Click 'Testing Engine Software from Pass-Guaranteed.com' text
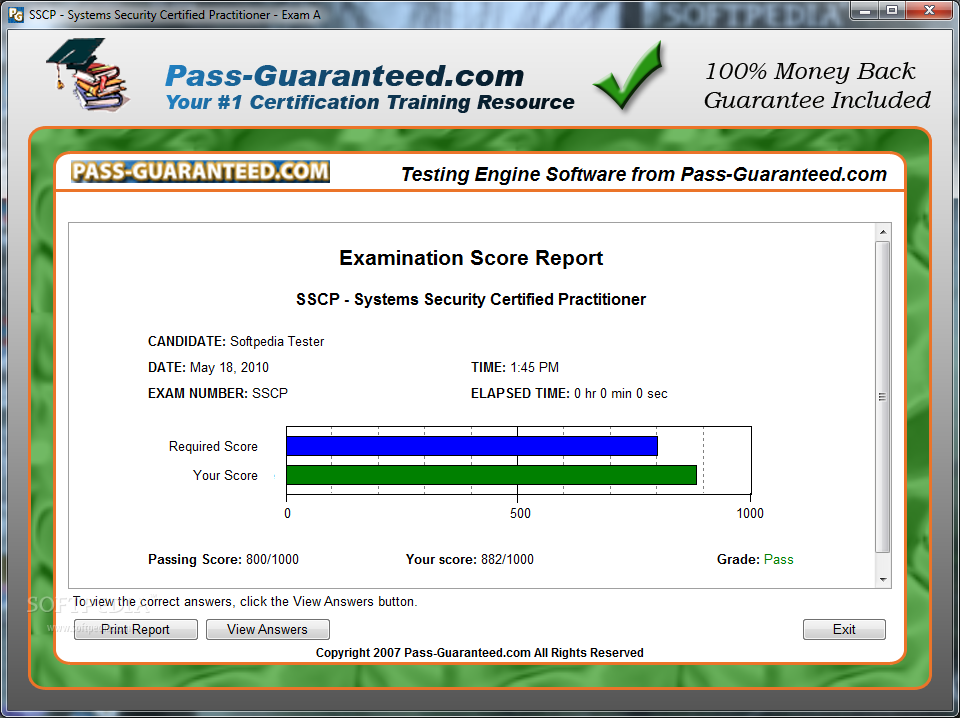This screenshot has height=718, width=960. point(643,174)
